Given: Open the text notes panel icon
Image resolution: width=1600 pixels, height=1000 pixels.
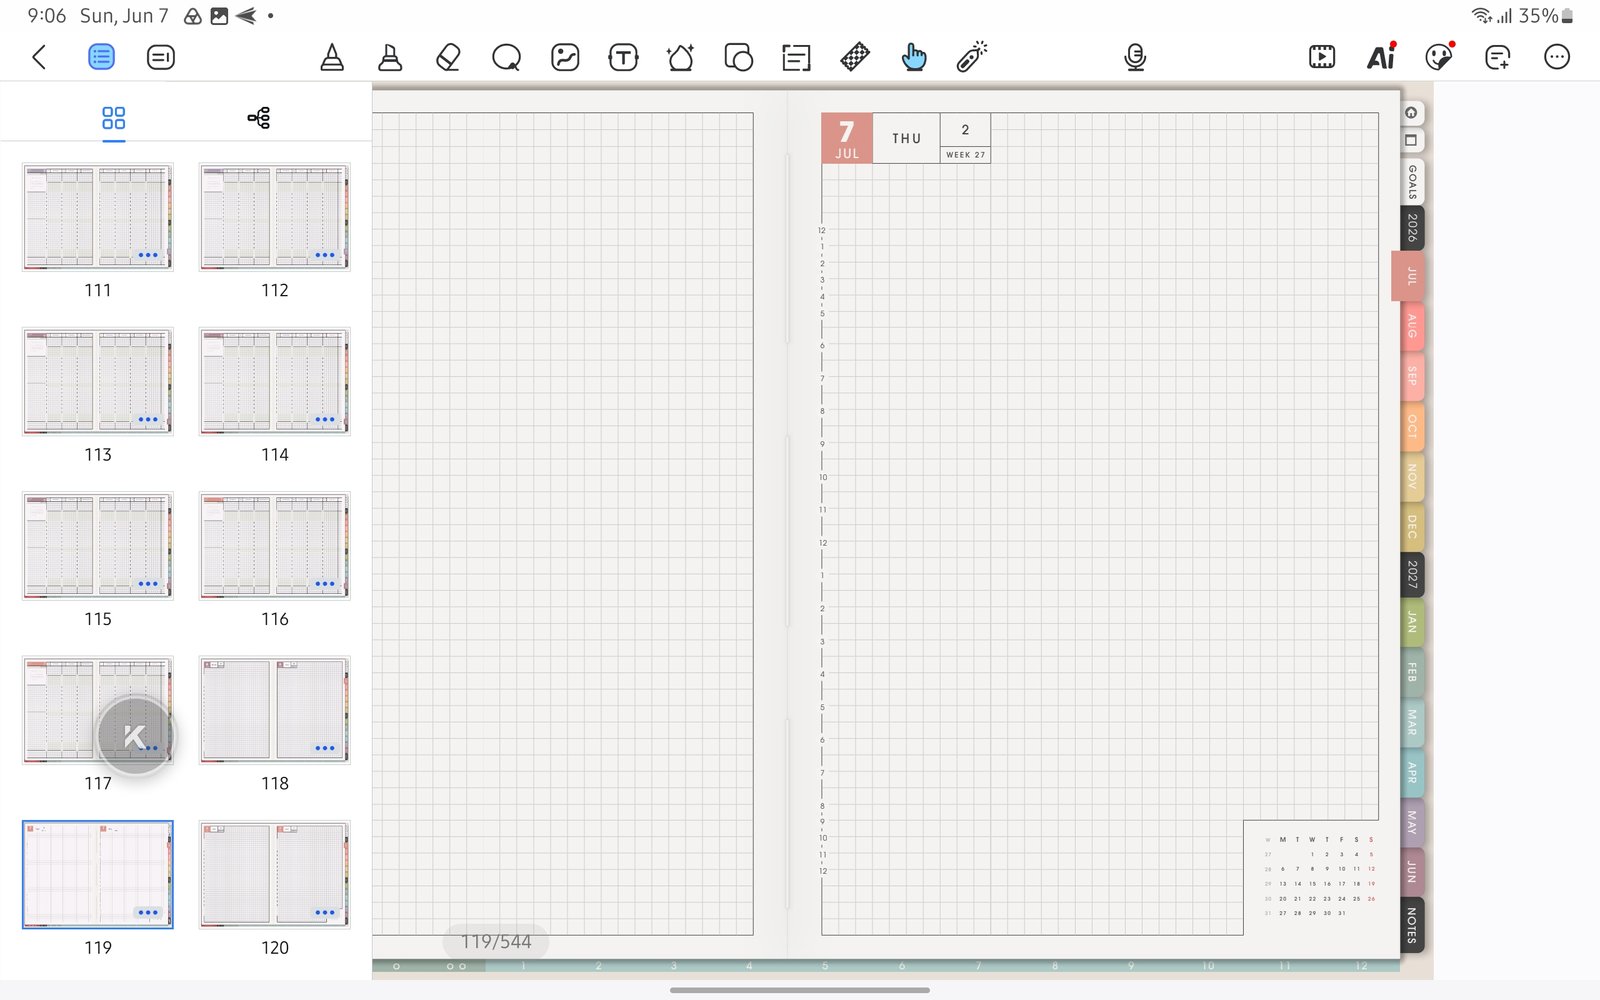Looking at the screenshot, I should pyautogui.click(x=160, y=57).
